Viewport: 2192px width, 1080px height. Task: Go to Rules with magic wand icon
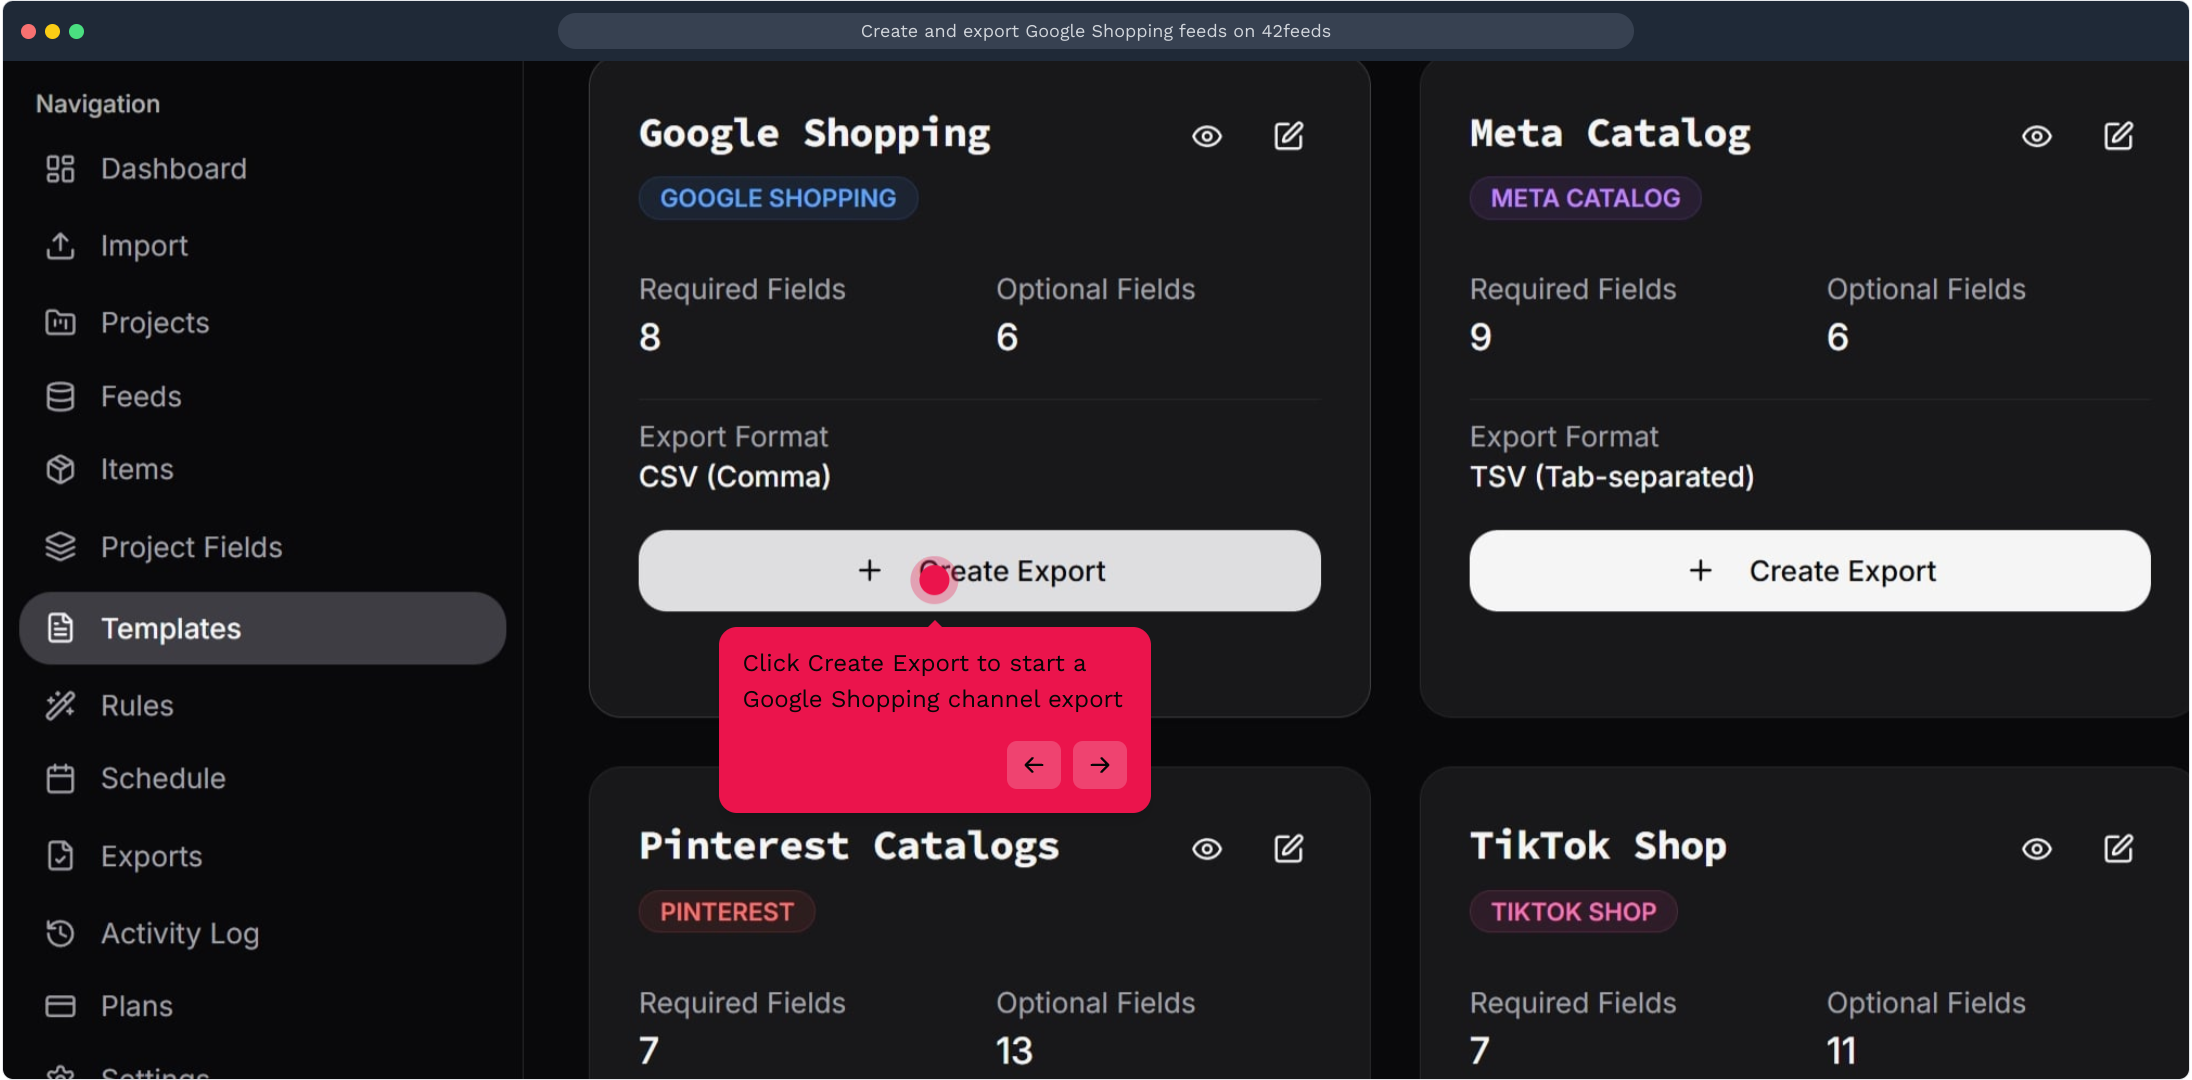61,706
